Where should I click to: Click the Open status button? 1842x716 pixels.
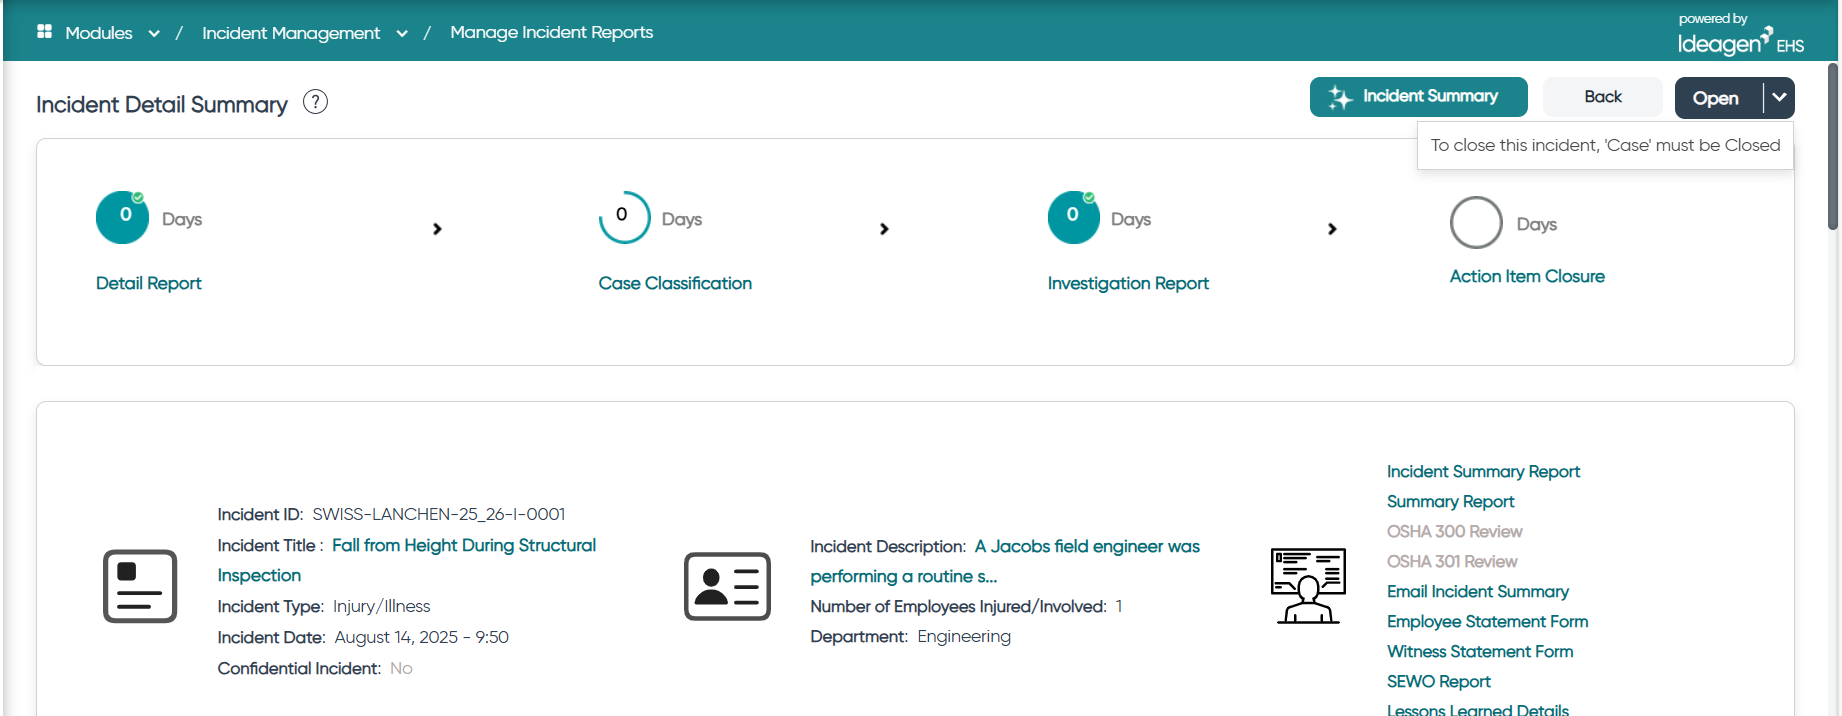pyautogui.click(x=1716, y=98)
